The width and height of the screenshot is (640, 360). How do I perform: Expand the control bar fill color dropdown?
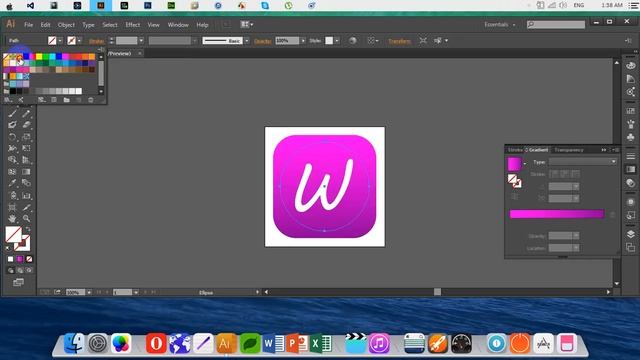60,41
